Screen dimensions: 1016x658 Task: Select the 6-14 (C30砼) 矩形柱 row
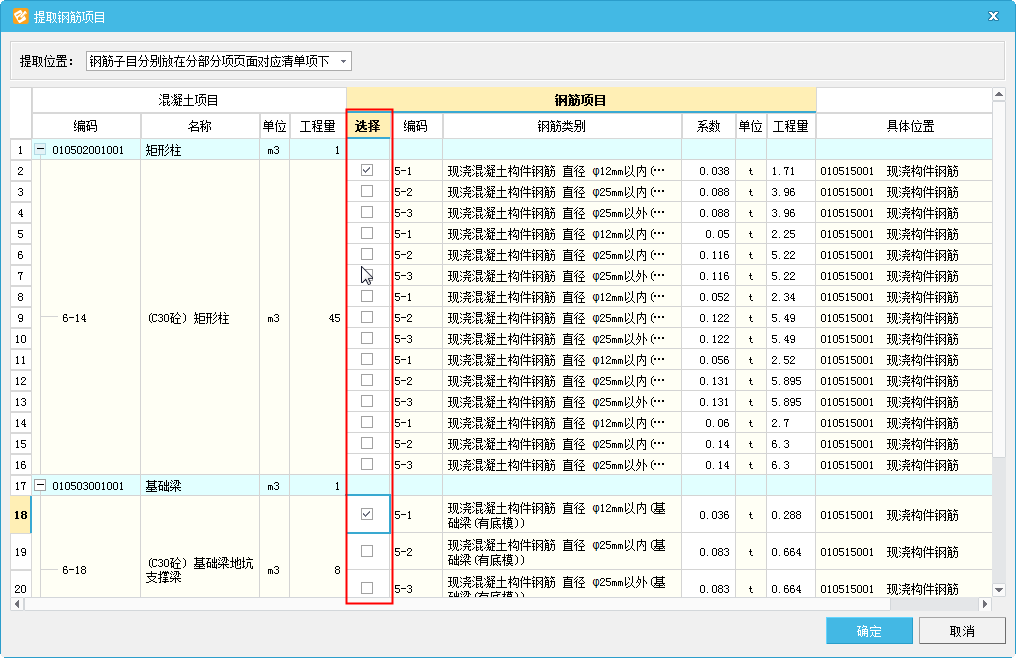point(189,318)
